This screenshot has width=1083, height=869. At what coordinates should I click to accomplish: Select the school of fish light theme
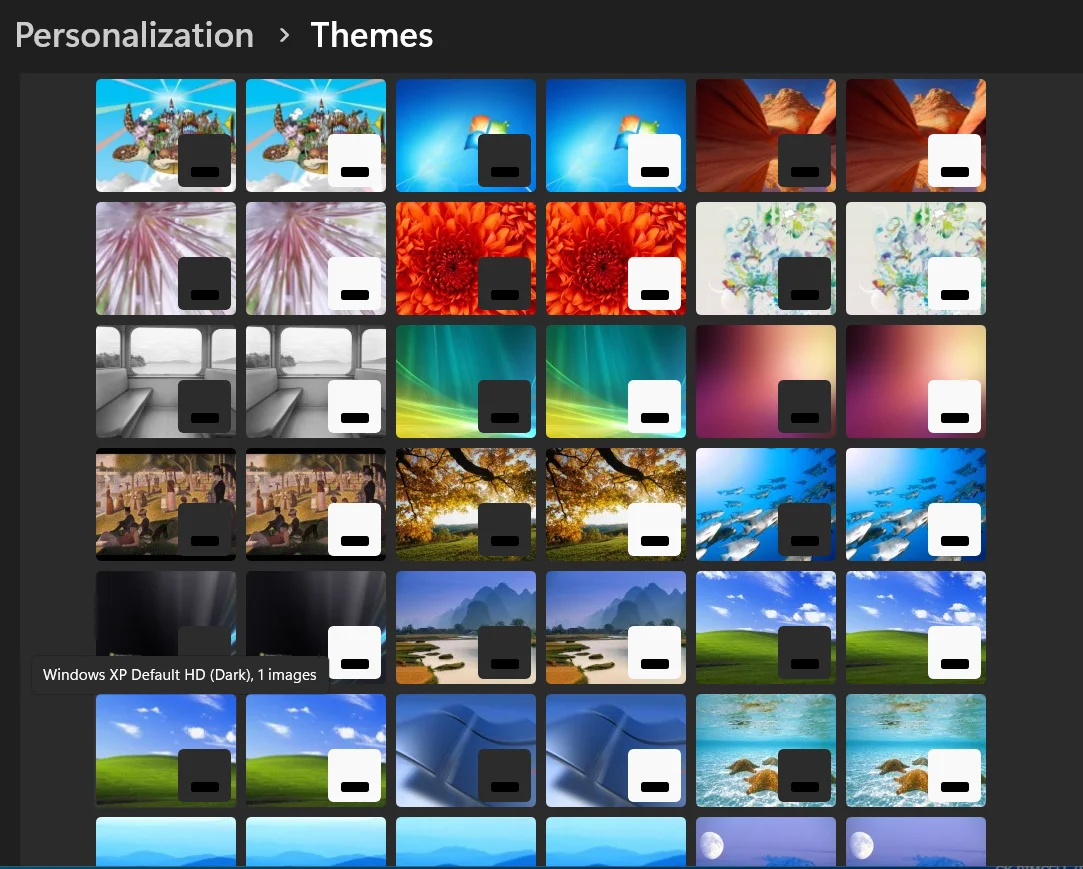coord(915,504)
